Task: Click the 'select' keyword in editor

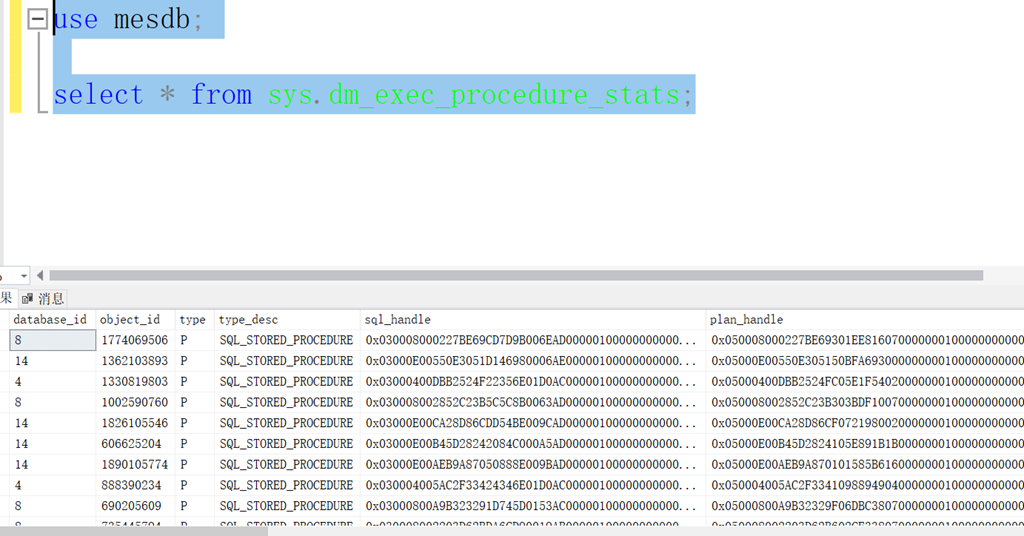Action: point(99,95)
